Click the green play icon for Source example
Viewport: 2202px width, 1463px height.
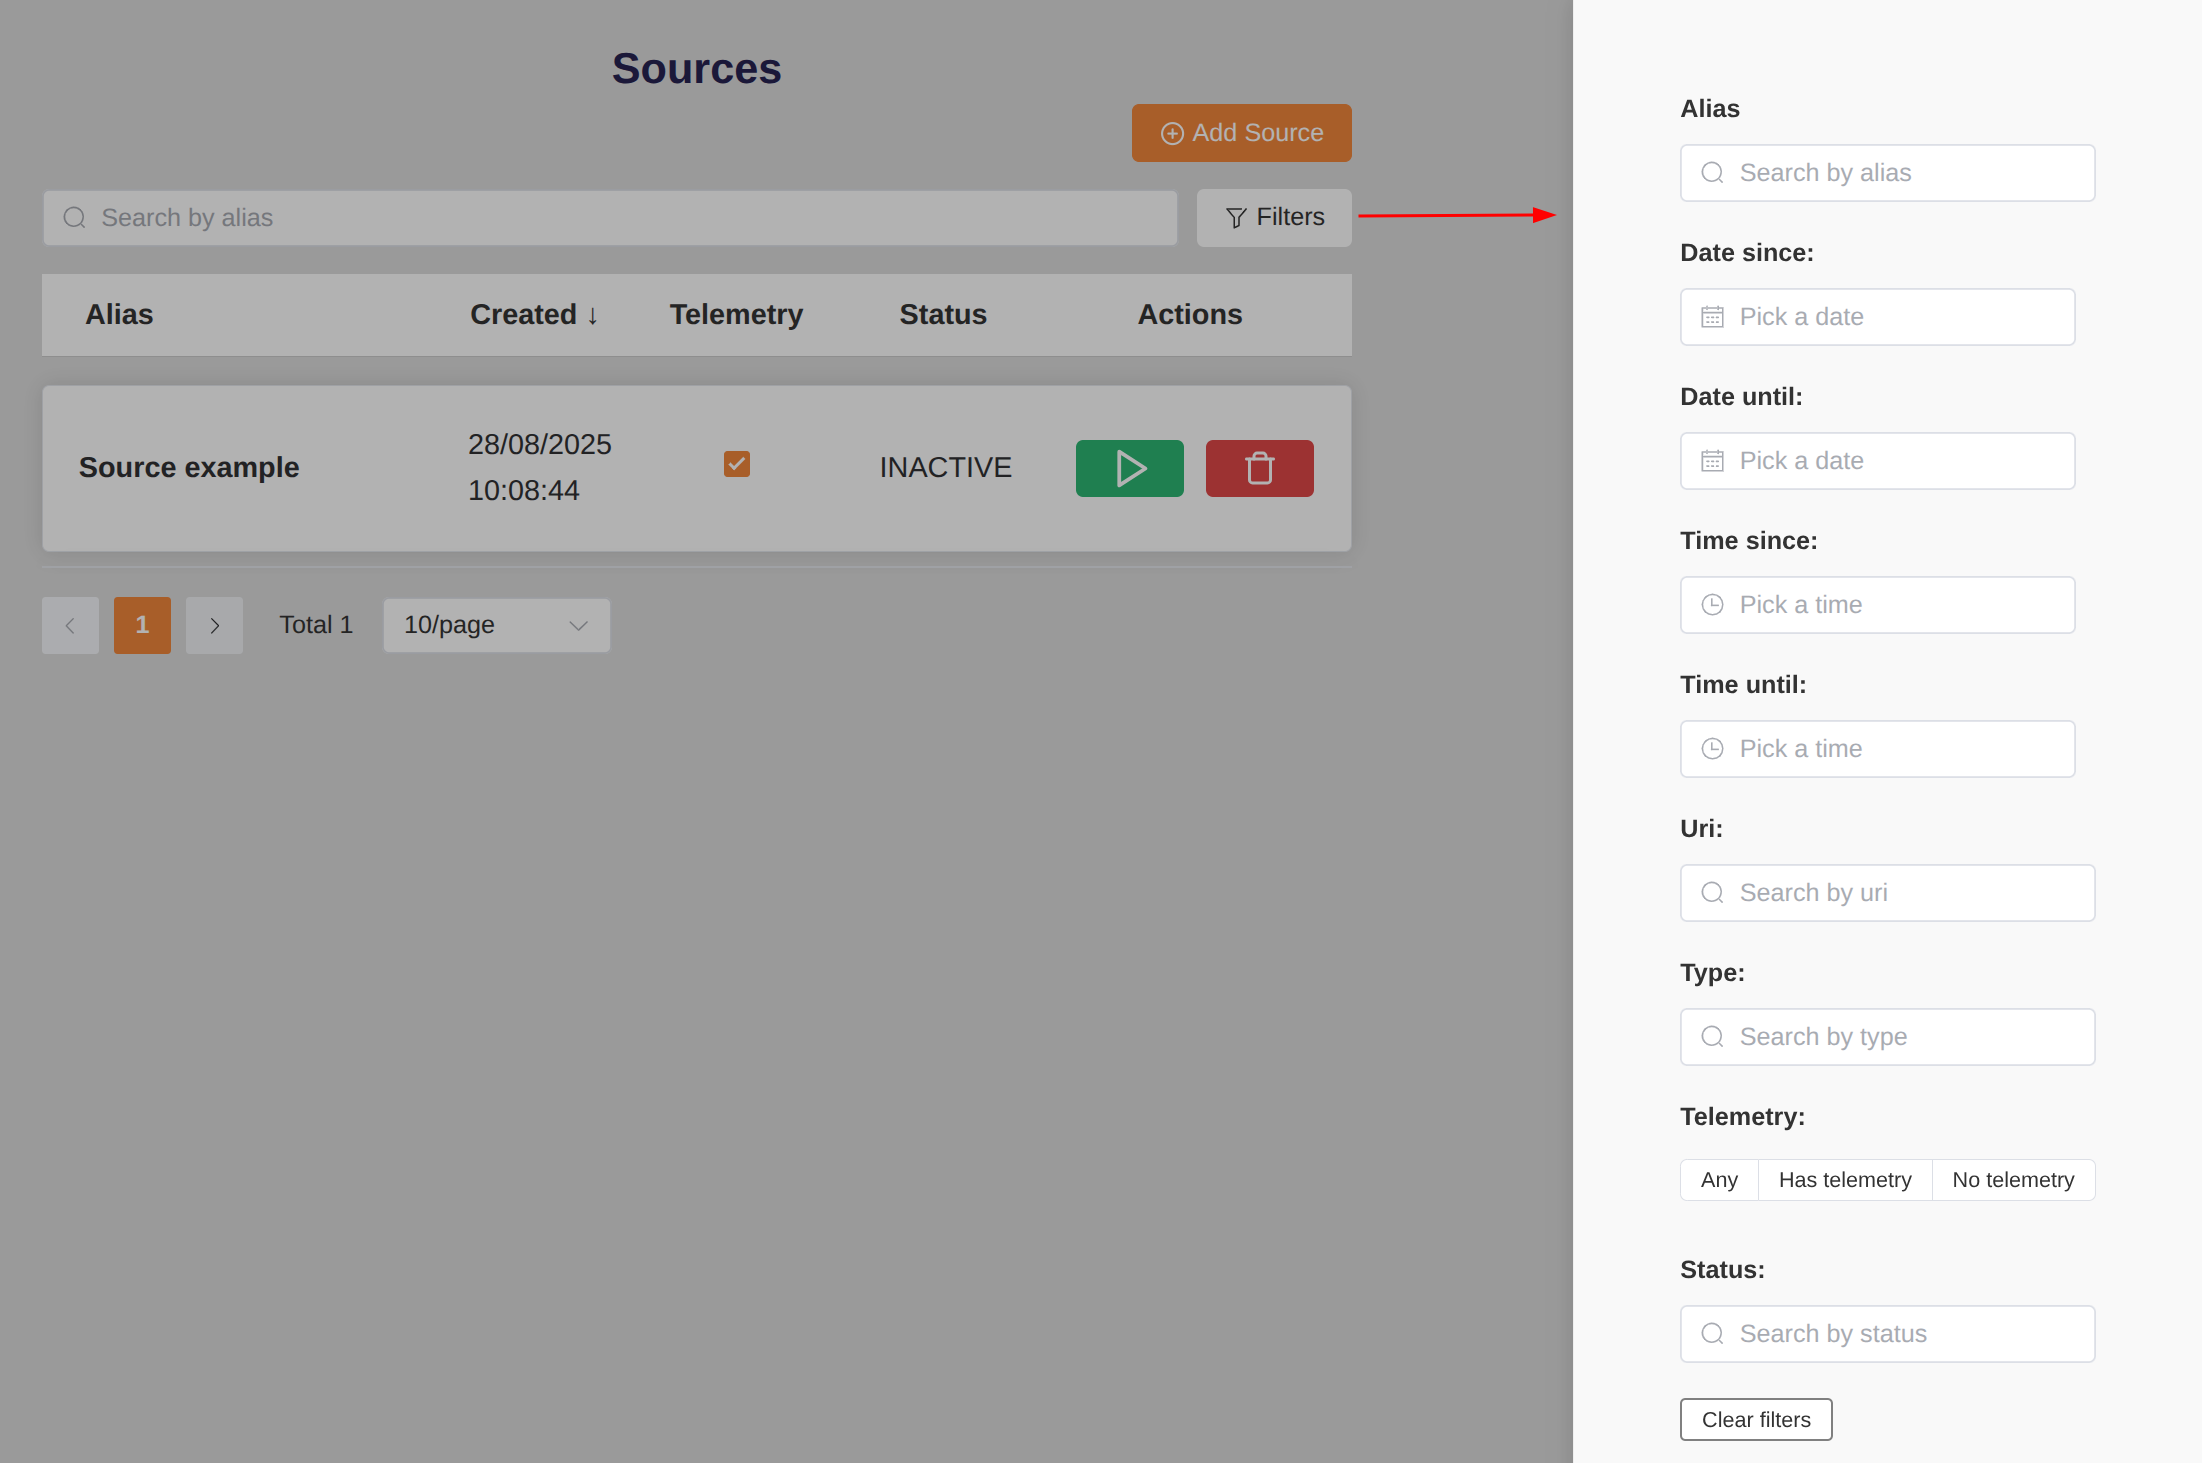1129,468
